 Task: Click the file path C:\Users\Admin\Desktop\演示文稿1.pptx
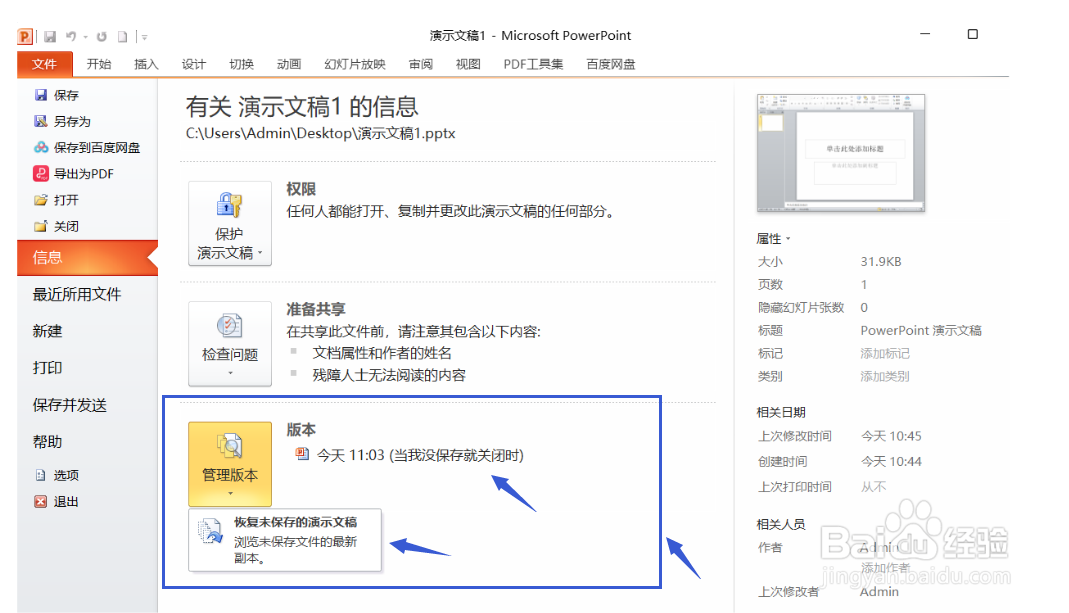coord(320,133)
